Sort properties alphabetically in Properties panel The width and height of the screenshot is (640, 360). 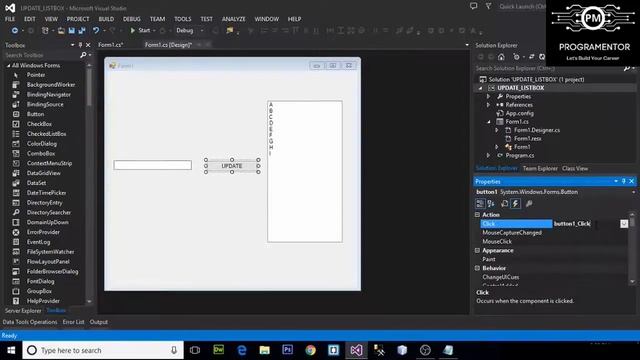tap(491, 203)
